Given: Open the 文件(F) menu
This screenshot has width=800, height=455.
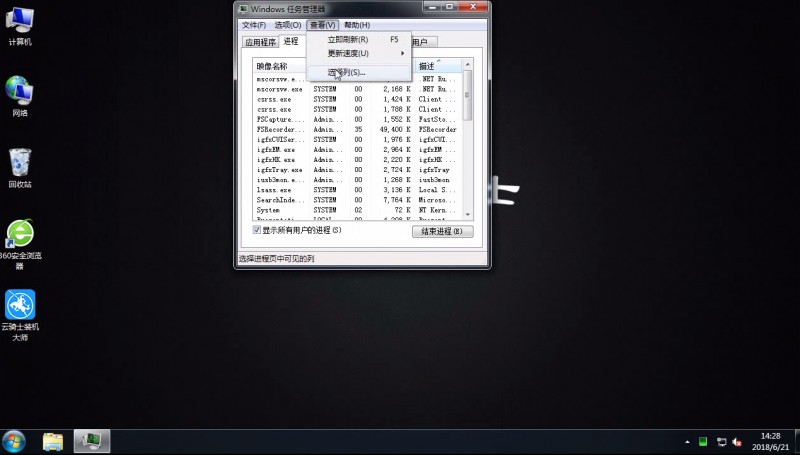Looking at the screenshot, I should [254, 25].
